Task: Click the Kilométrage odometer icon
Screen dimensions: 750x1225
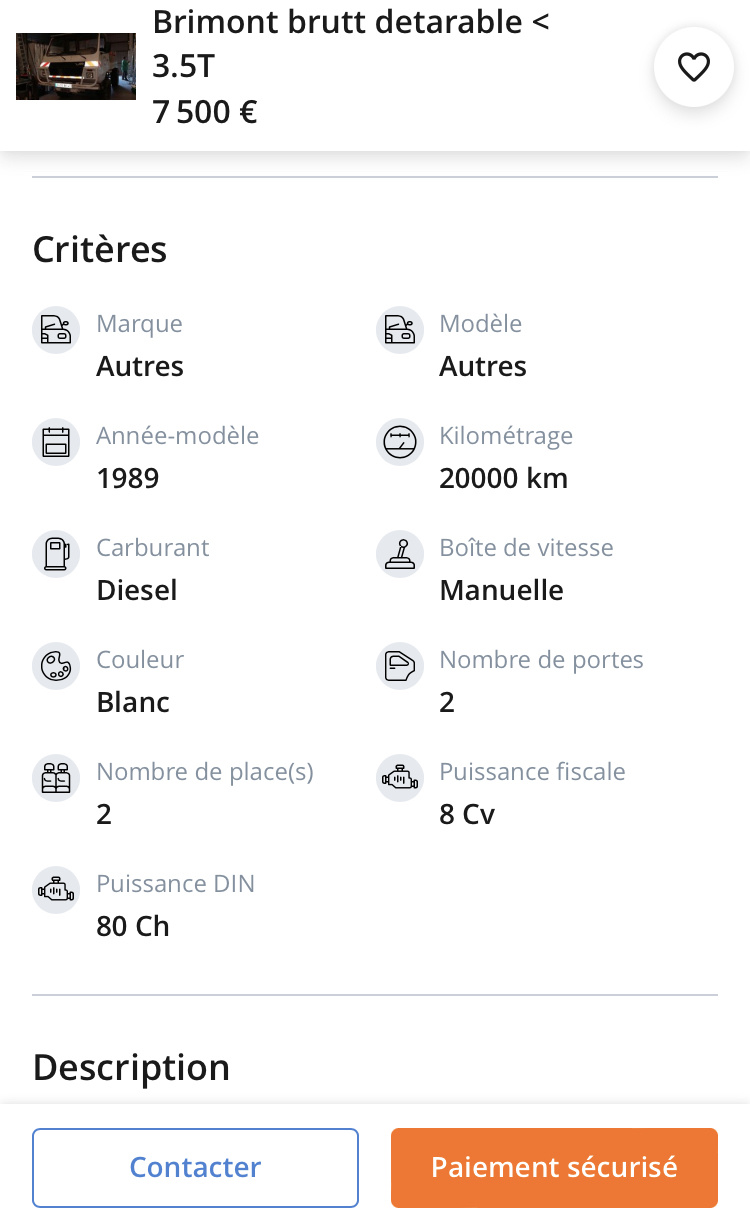Action: tap(399, 442)
